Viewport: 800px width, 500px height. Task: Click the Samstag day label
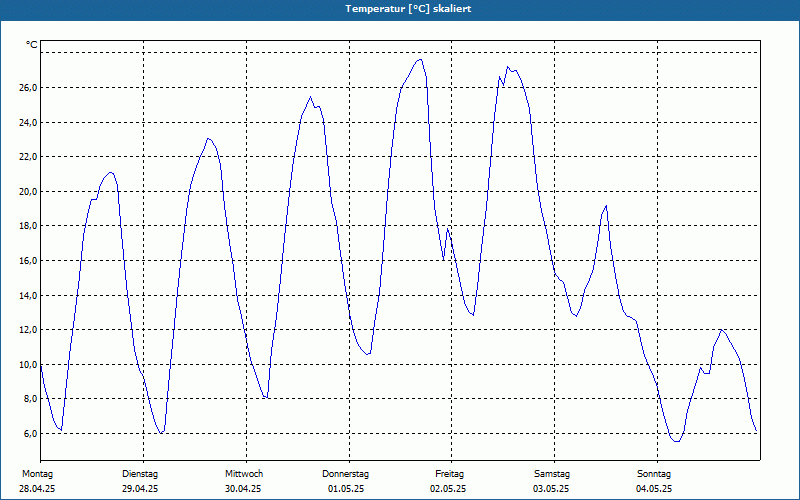point(552,474)
